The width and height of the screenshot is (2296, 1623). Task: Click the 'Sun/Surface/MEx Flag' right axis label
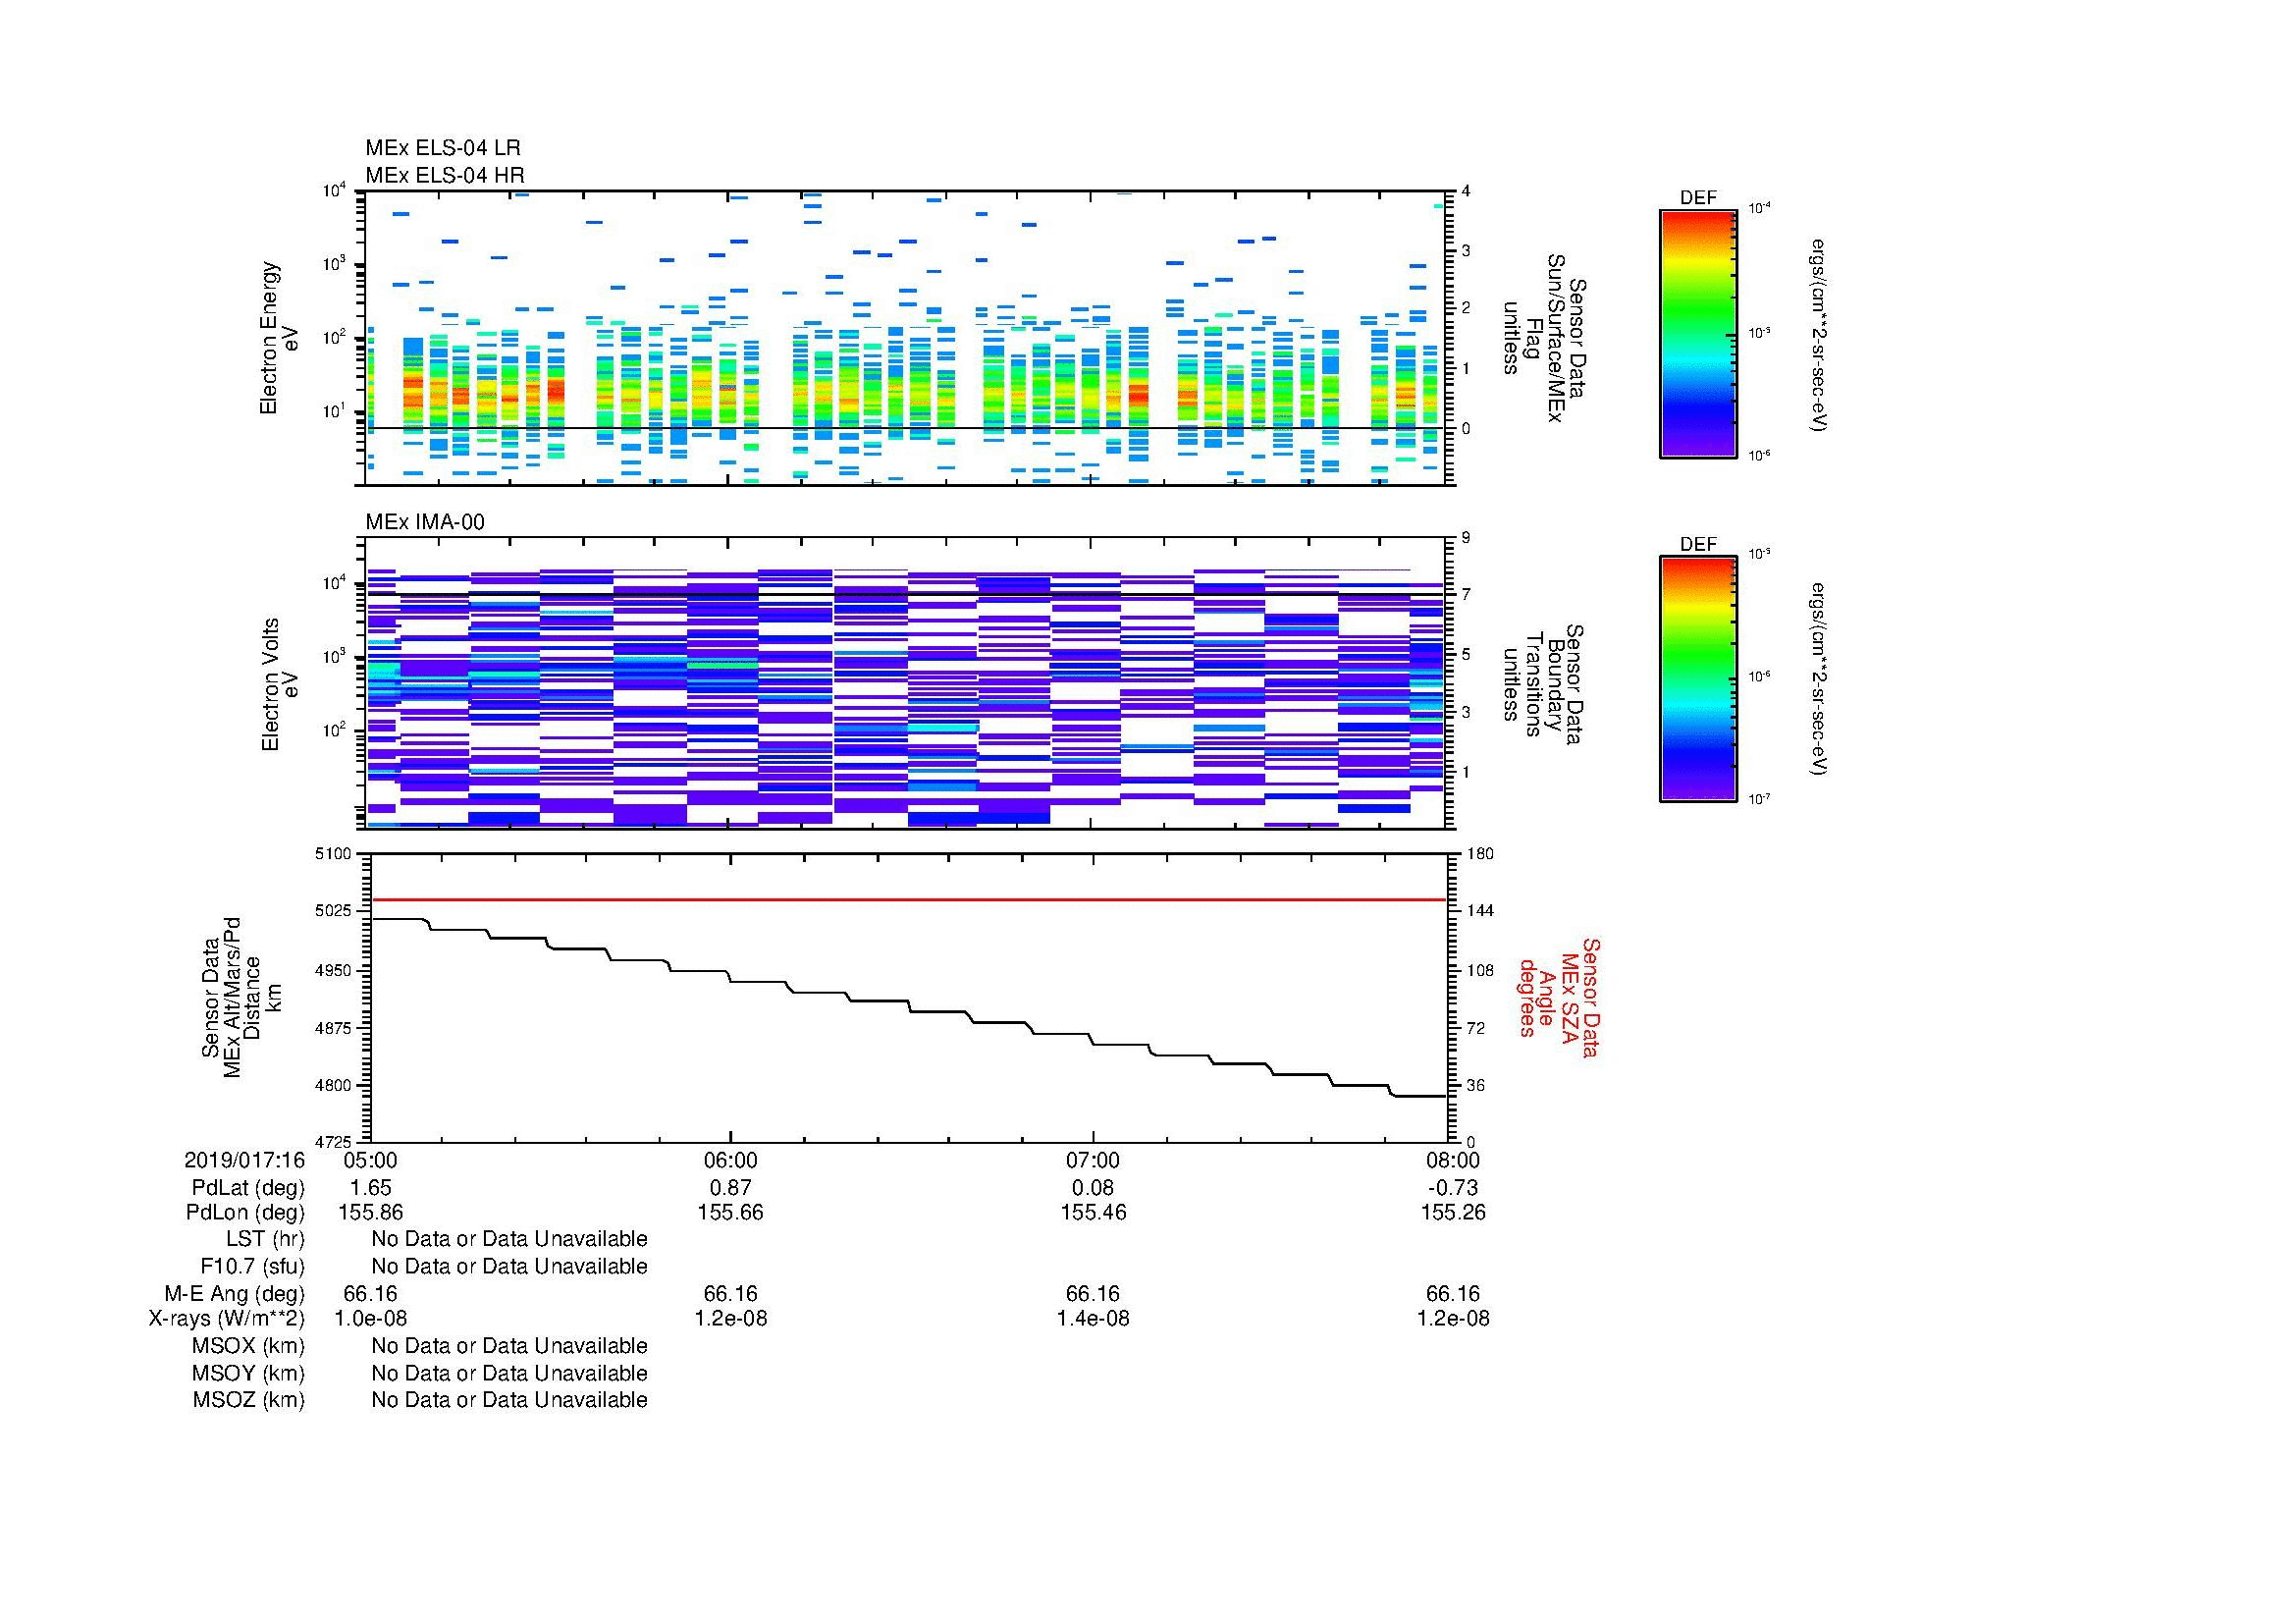pos(1546,337)
